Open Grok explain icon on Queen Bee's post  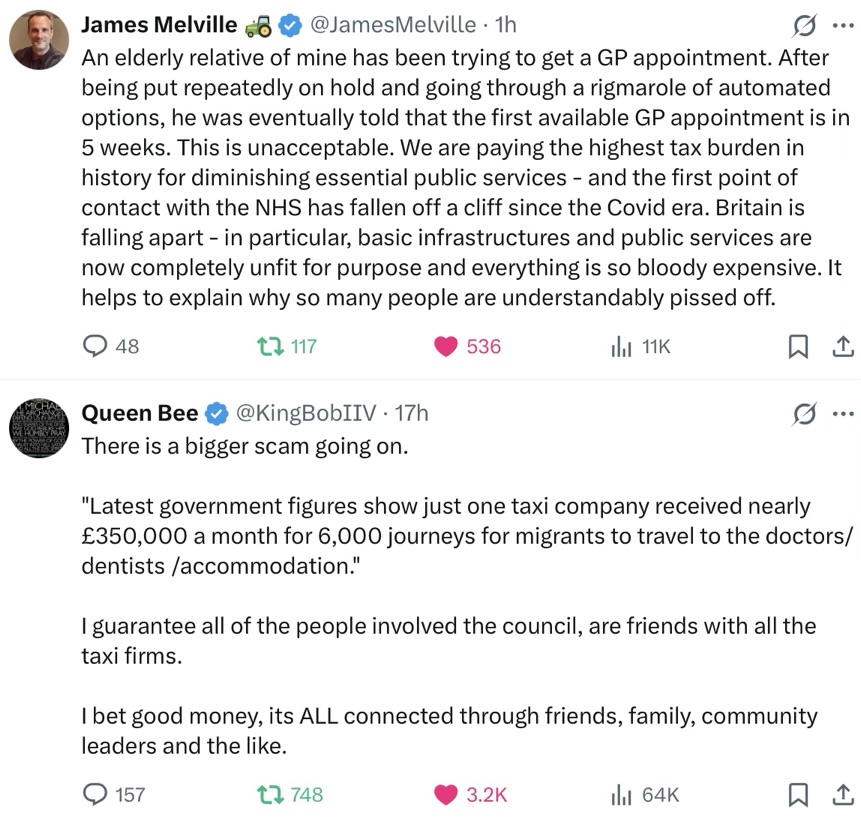pos(804,414)
